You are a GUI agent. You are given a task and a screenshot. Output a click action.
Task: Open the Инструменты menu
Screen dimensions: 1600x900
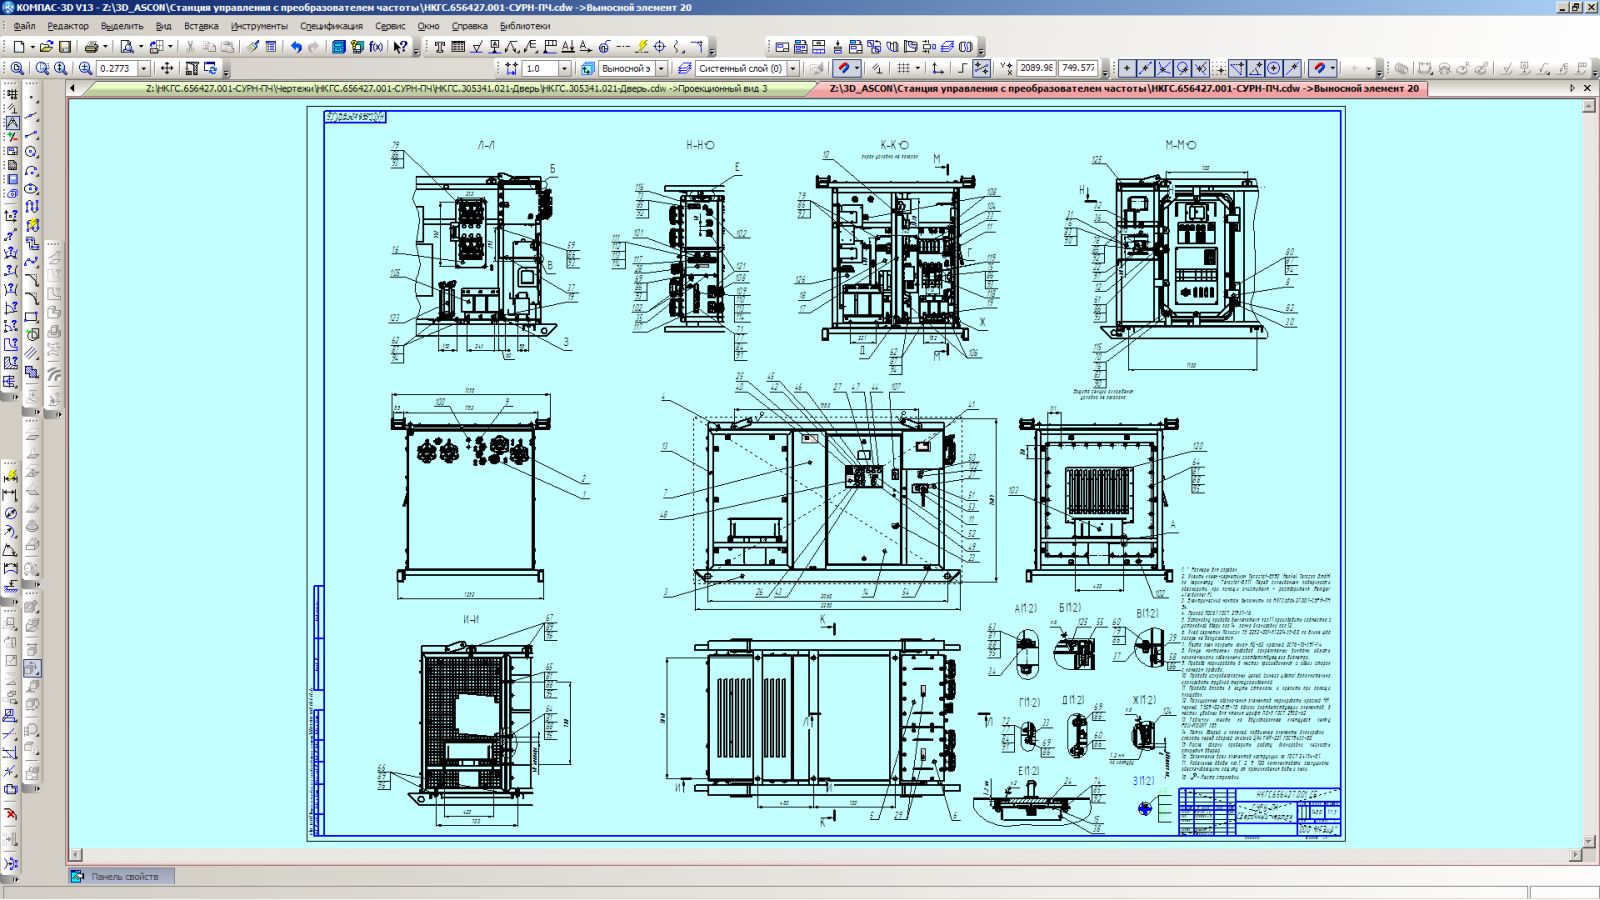coord(259,26)
